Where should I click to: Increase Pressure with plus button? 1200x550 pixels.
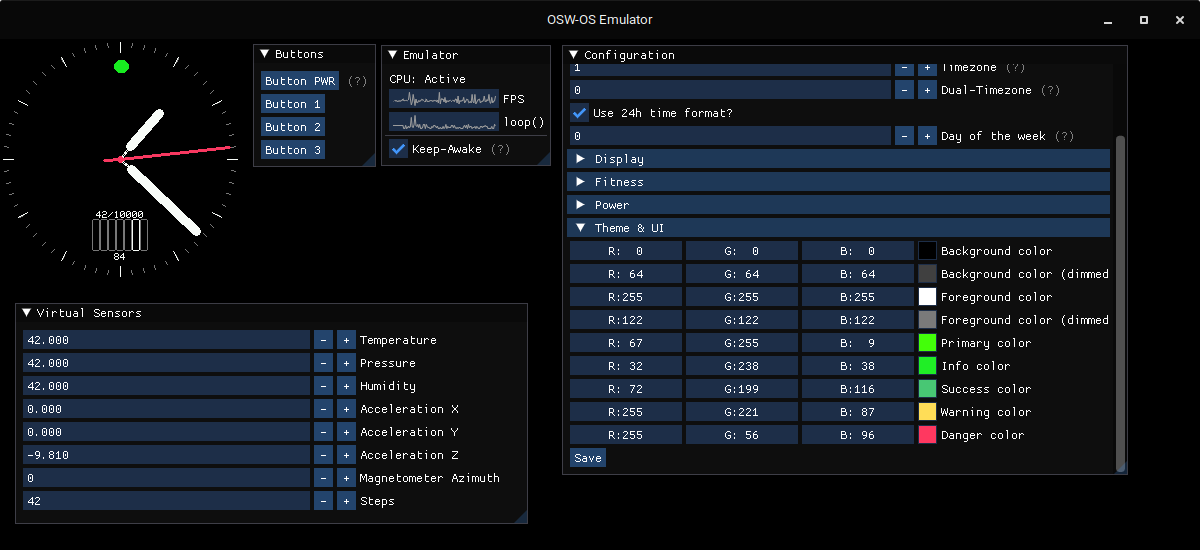(x=346, y=363)
